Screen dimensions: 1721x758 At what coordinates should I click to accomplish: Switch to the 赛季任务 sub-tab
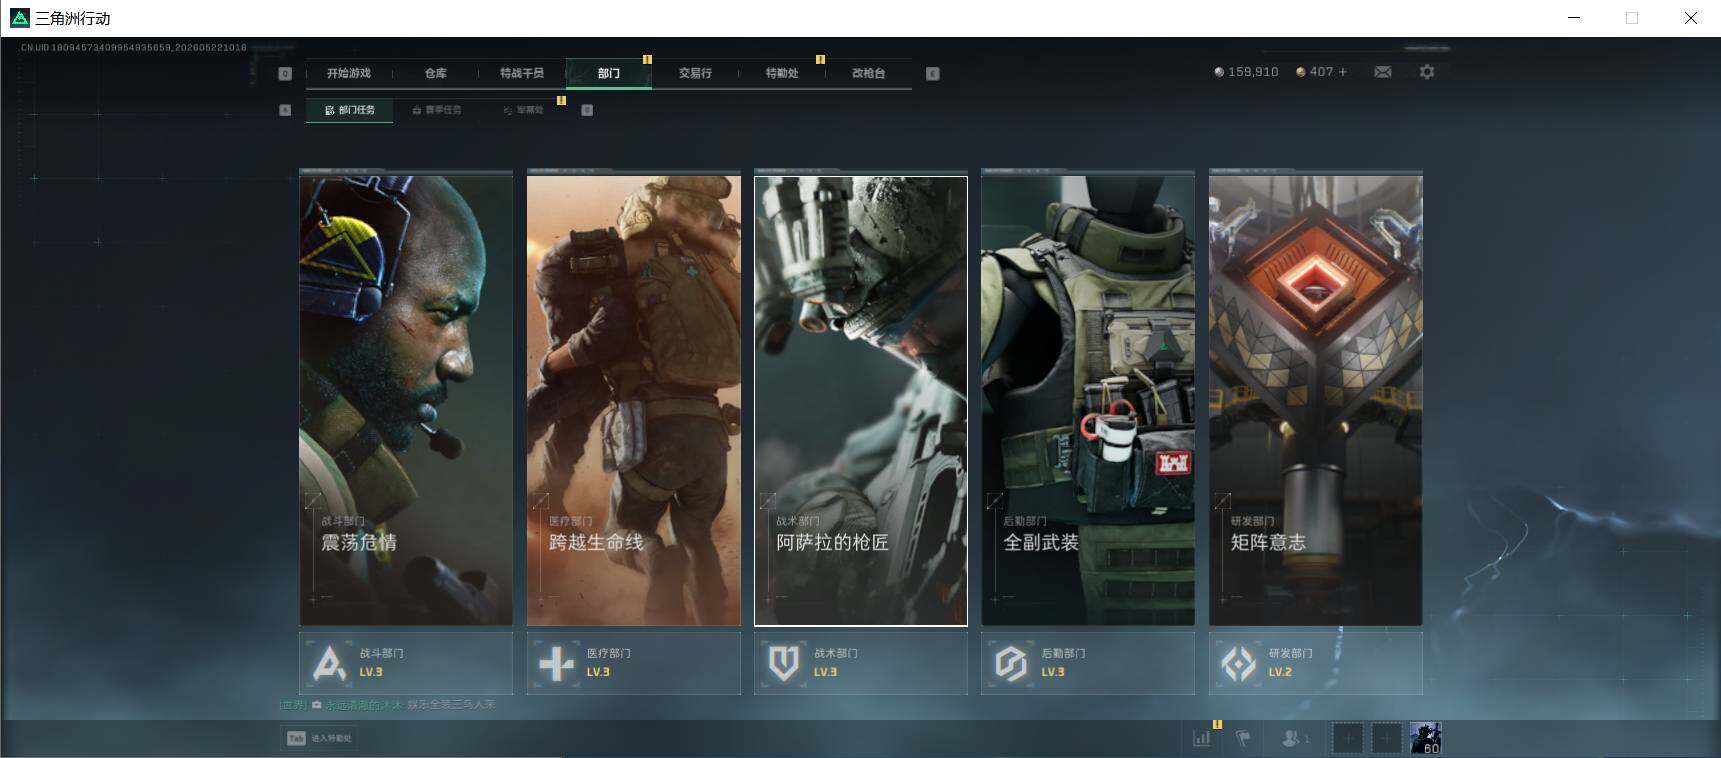coord(437,110)
